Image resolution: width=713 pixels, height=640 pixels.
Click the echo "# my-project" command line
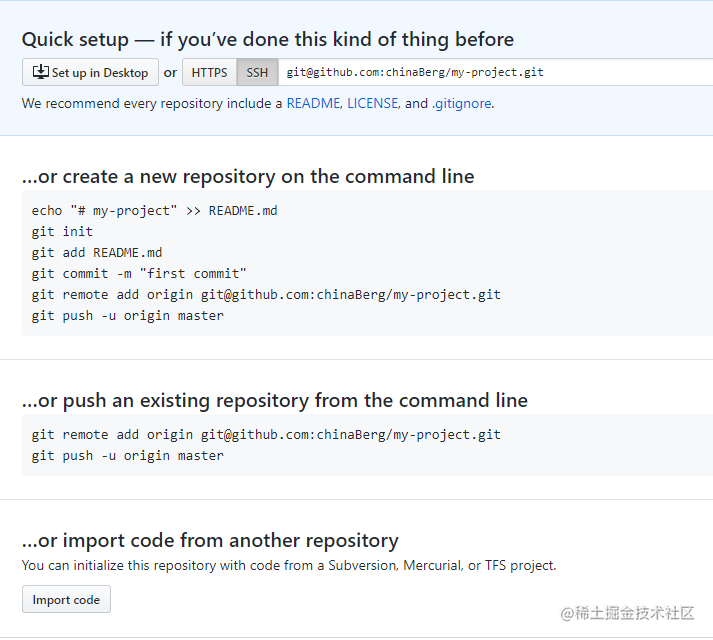coord(154,211)
